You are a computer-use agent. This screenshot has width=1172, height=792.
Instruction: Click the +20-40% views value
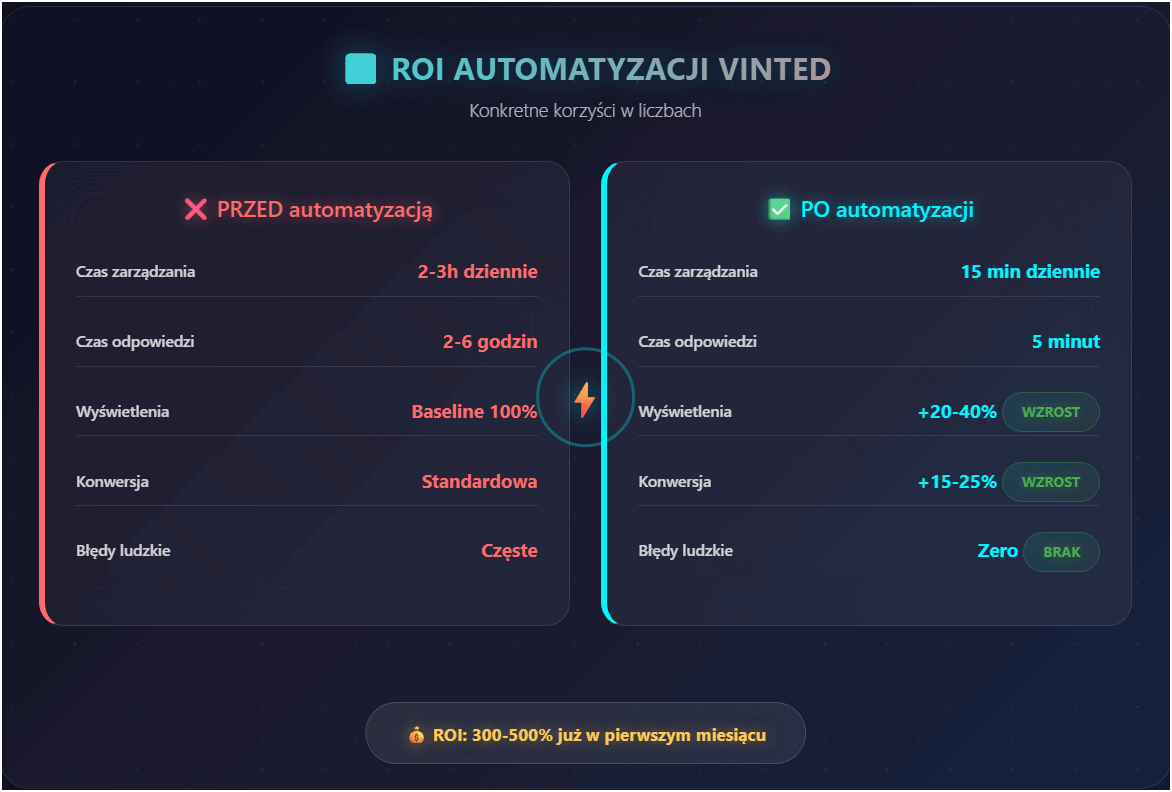point(957,412)
